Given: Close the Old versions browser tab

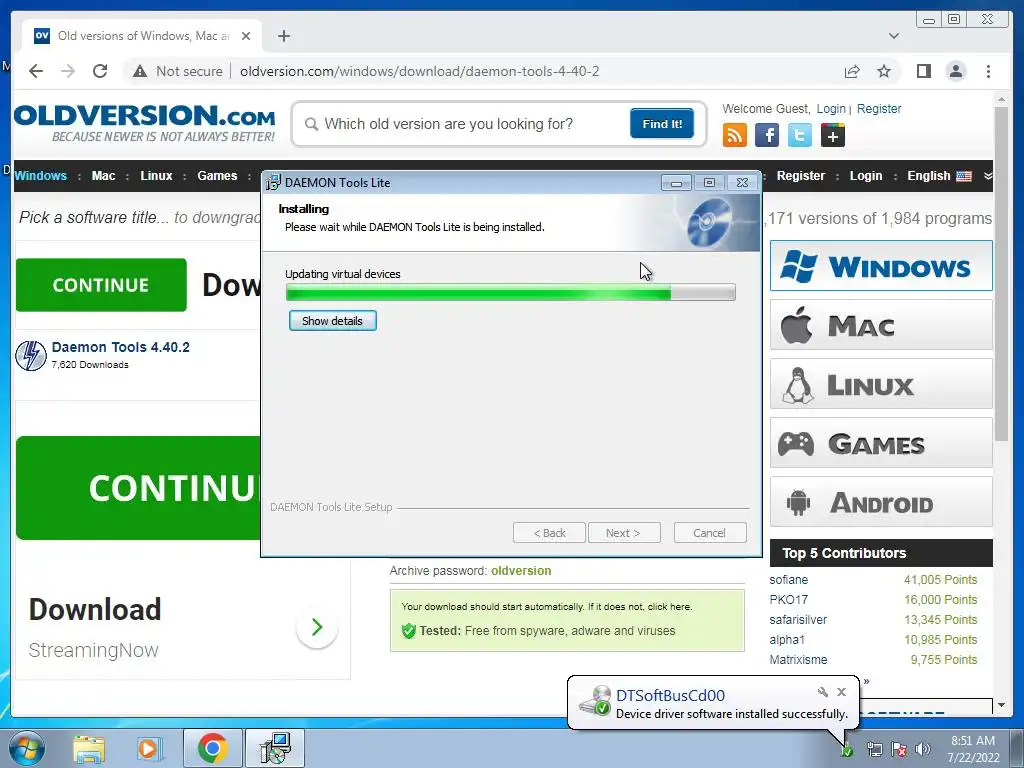Looking at the screenshot, I should pyautogui.click(x=246, y=36).
